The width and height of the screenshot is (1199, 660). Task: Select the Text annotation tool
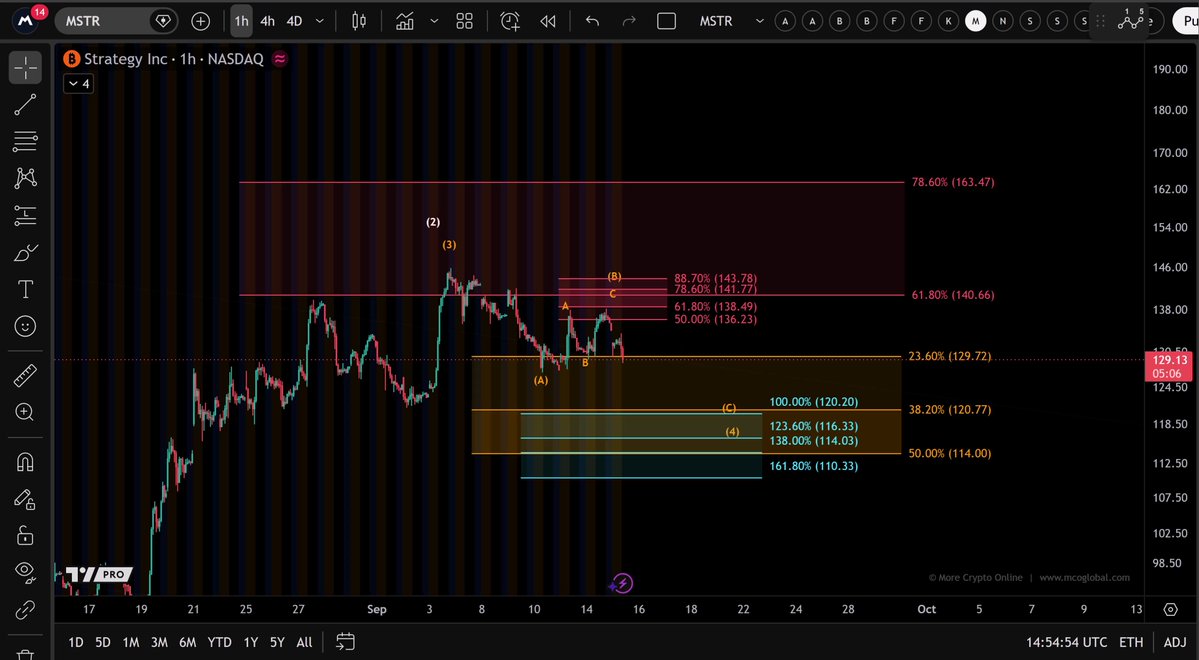pyautogui.click(x=25, y=289)
